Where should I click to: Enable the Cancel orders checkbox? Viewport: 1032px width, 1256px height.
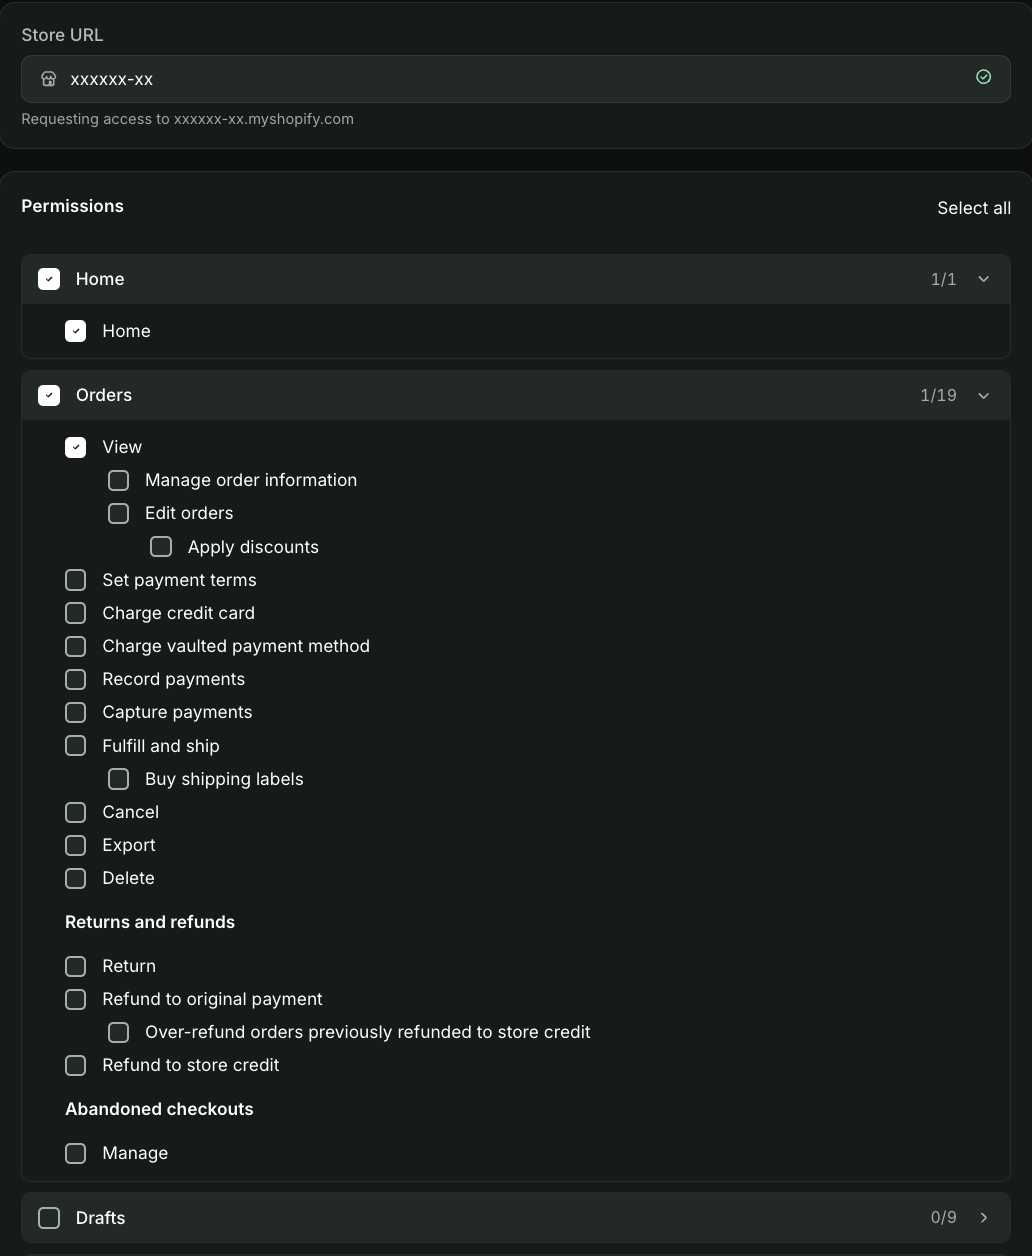pos(76,812)
